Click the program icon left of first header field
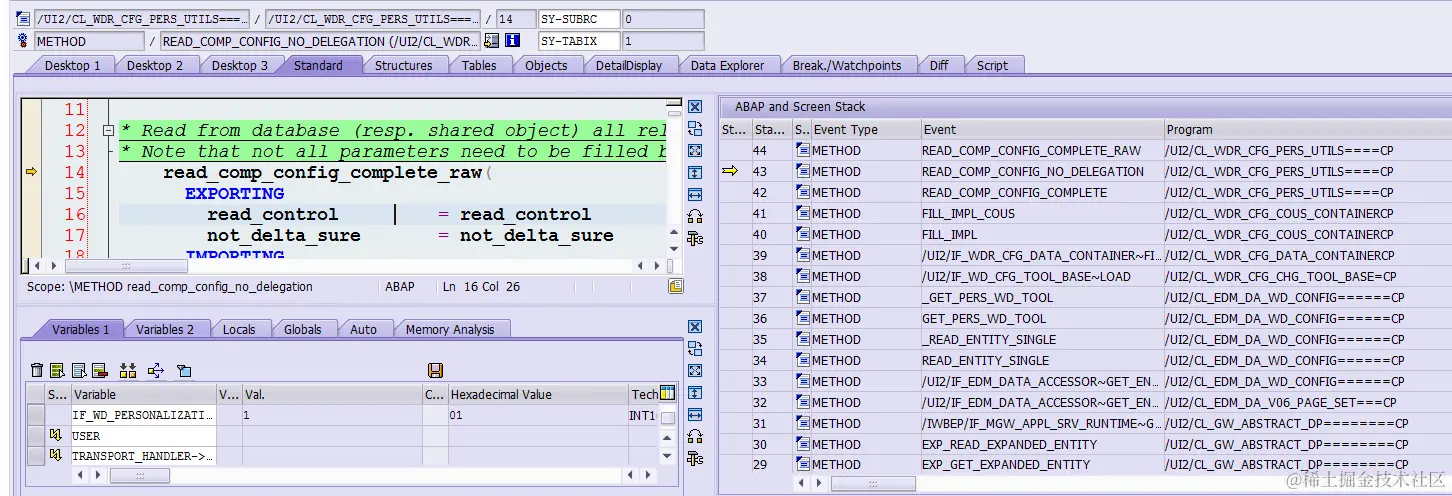This screenshot has width=1452, height=496. tap(23, 19)
